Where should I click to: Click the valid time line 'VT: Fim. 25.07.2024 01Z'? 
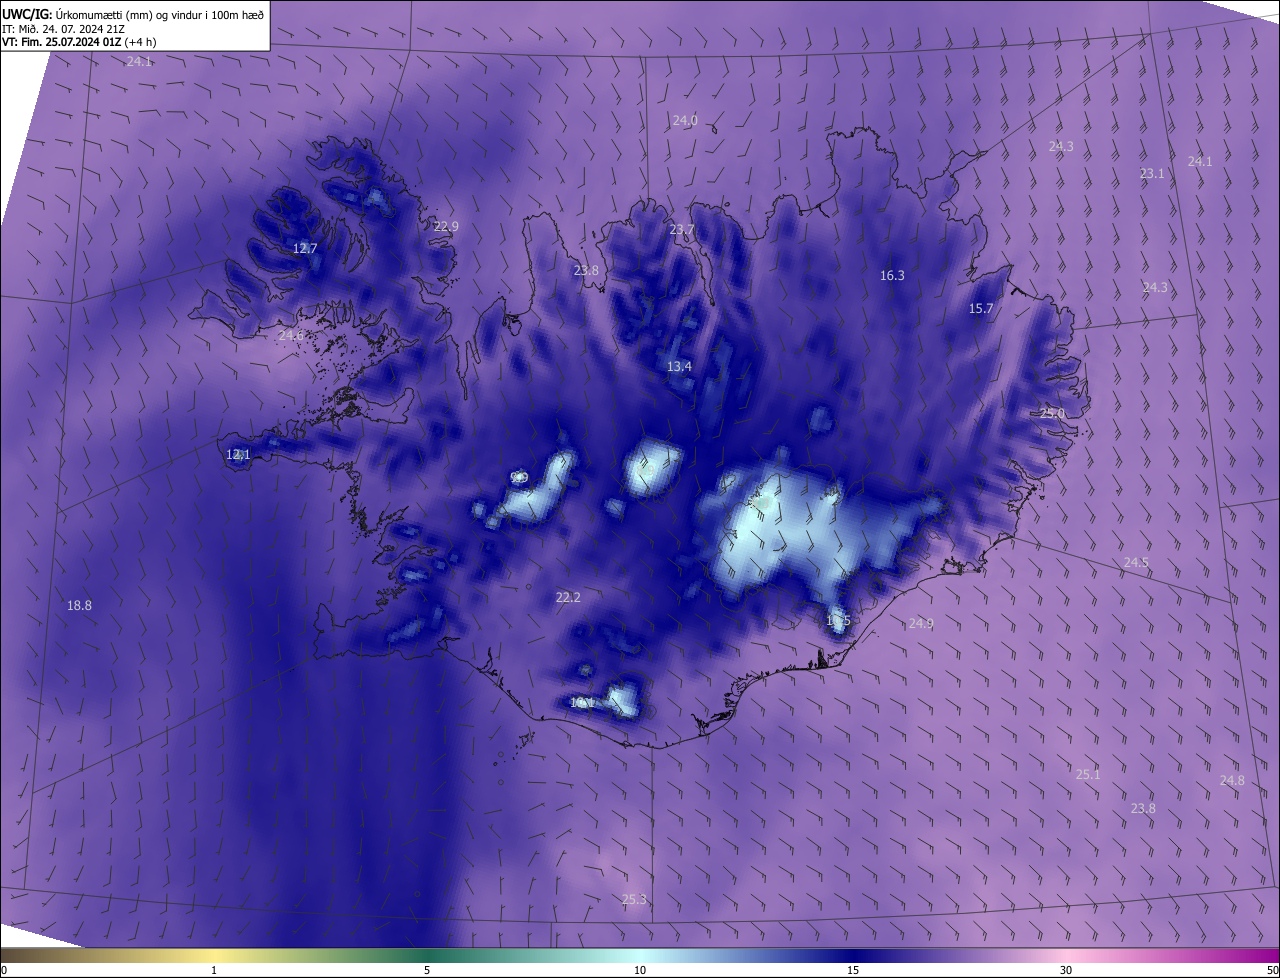[x=62, y=42]
